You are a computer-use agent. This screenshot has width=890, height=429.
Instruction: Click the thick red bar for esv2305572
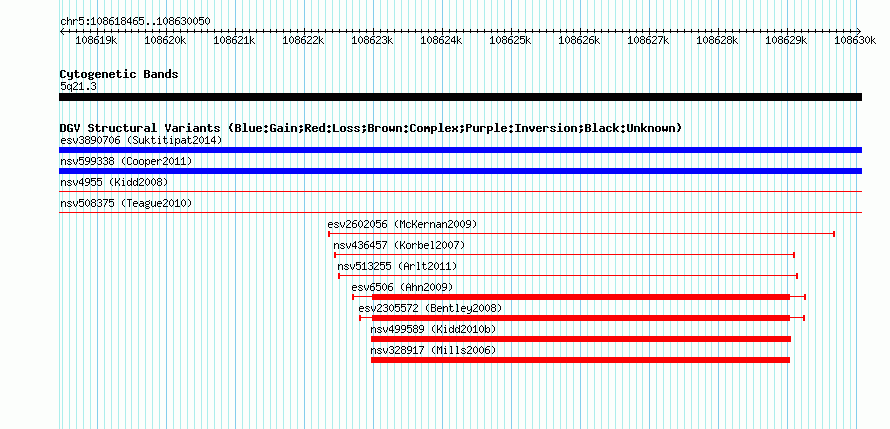[581, 318]
